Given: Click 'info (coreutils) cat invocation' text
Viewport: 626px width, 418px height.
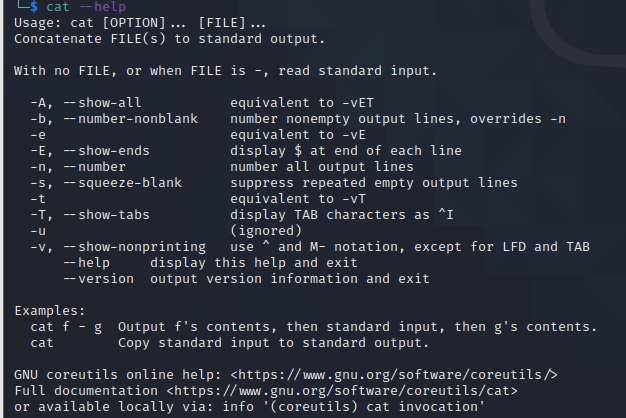Looking at the screenshot, I should pyautogui.click(x=353, y=406).
